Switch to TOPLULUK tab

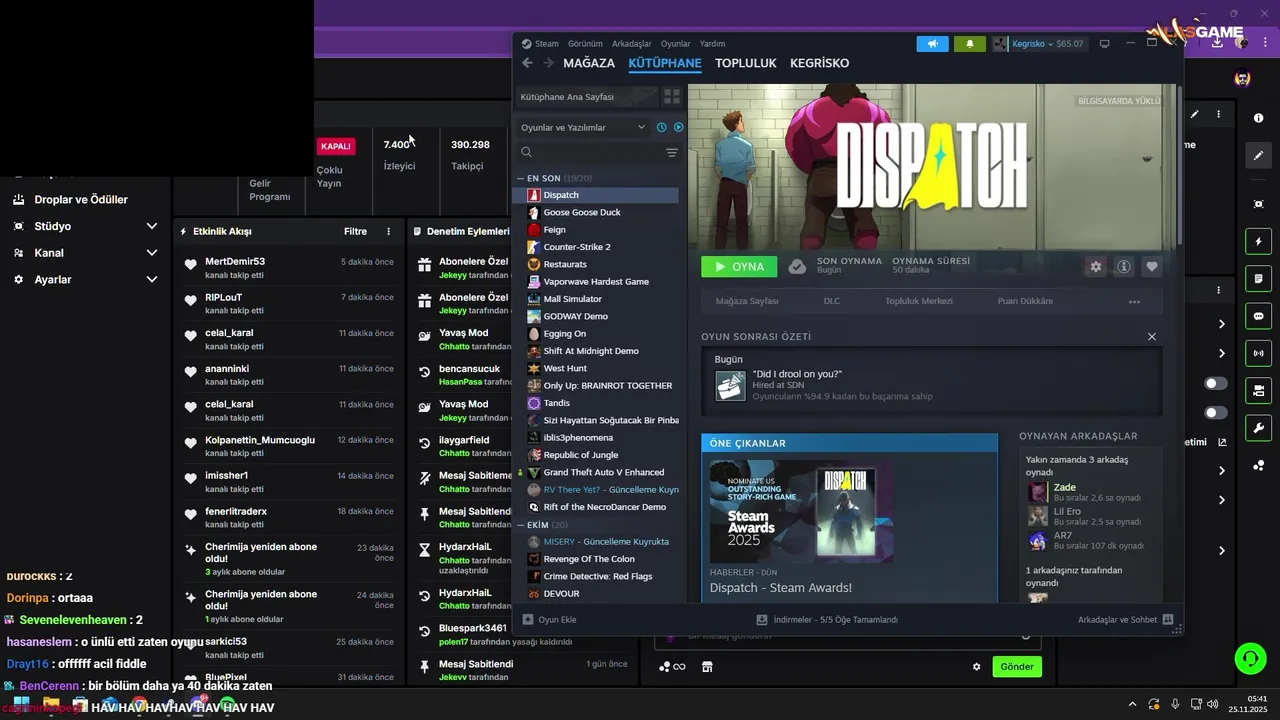(x=746, y=63)
